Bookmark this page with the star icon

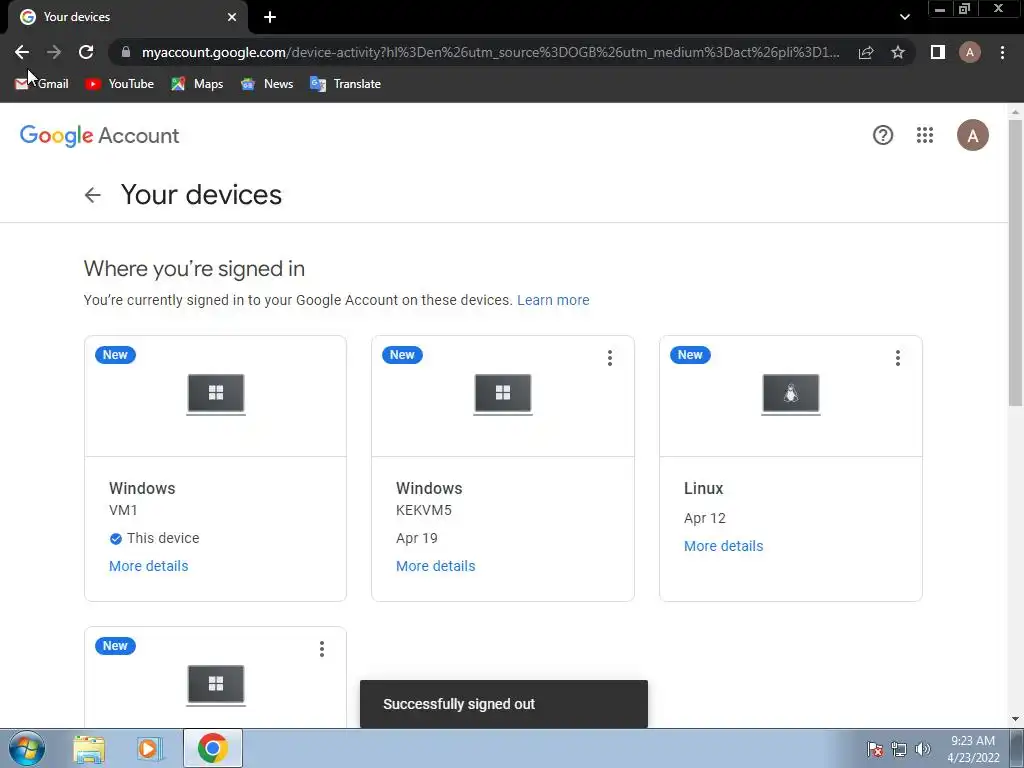(898, 52)
